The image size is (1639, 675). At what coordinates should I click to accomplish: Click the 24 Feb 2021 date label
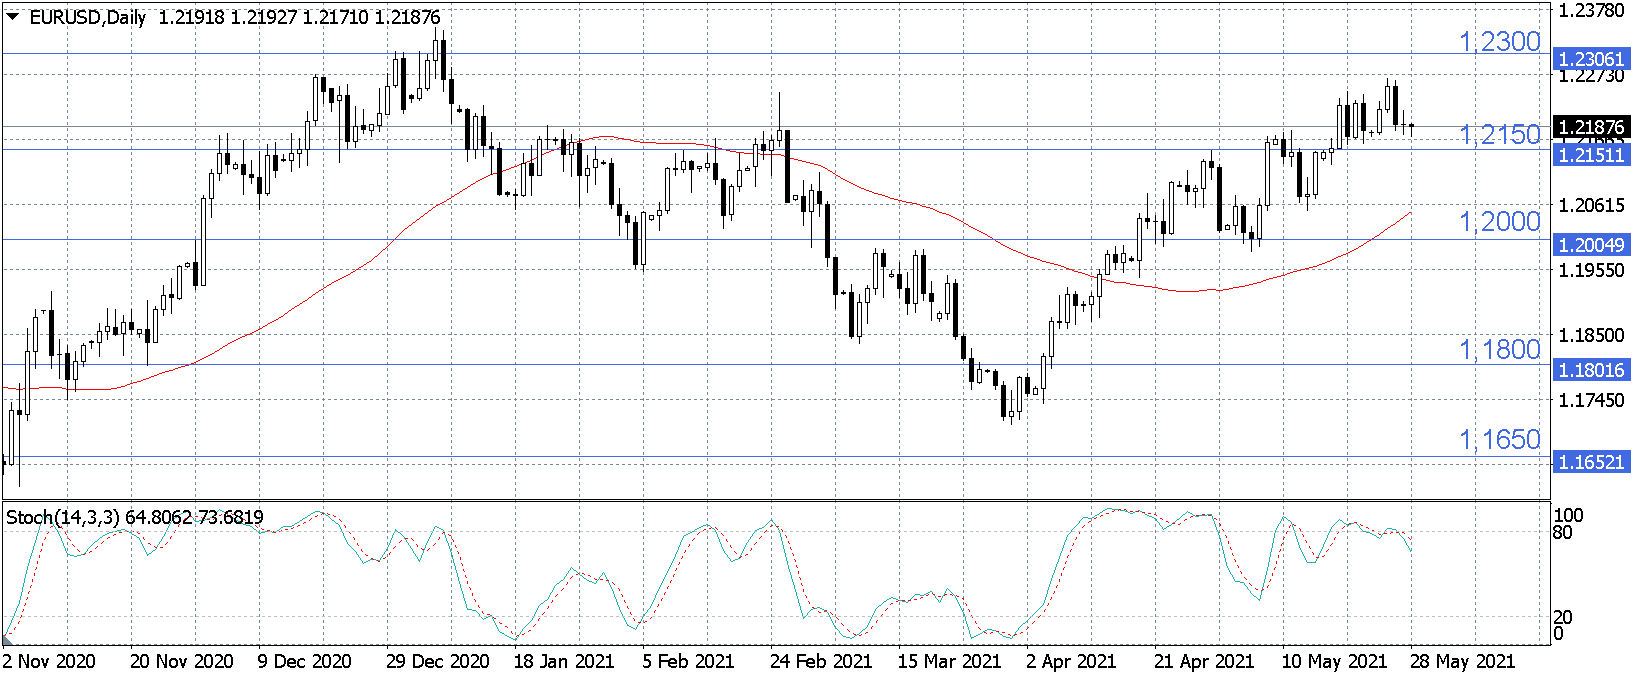[x=821, y=661]
